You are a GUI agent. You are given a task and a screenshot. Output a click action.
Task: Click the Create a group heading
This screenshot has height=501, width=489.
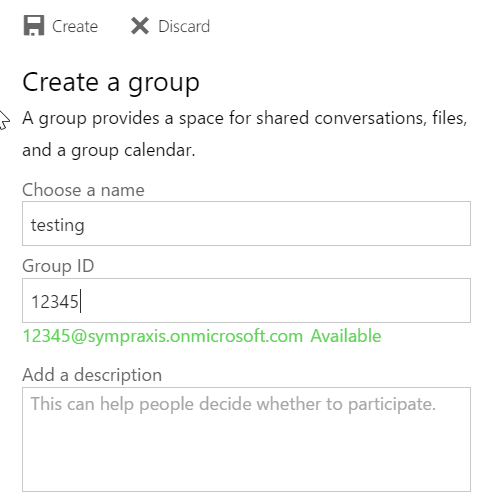click(x=111, y=83)
